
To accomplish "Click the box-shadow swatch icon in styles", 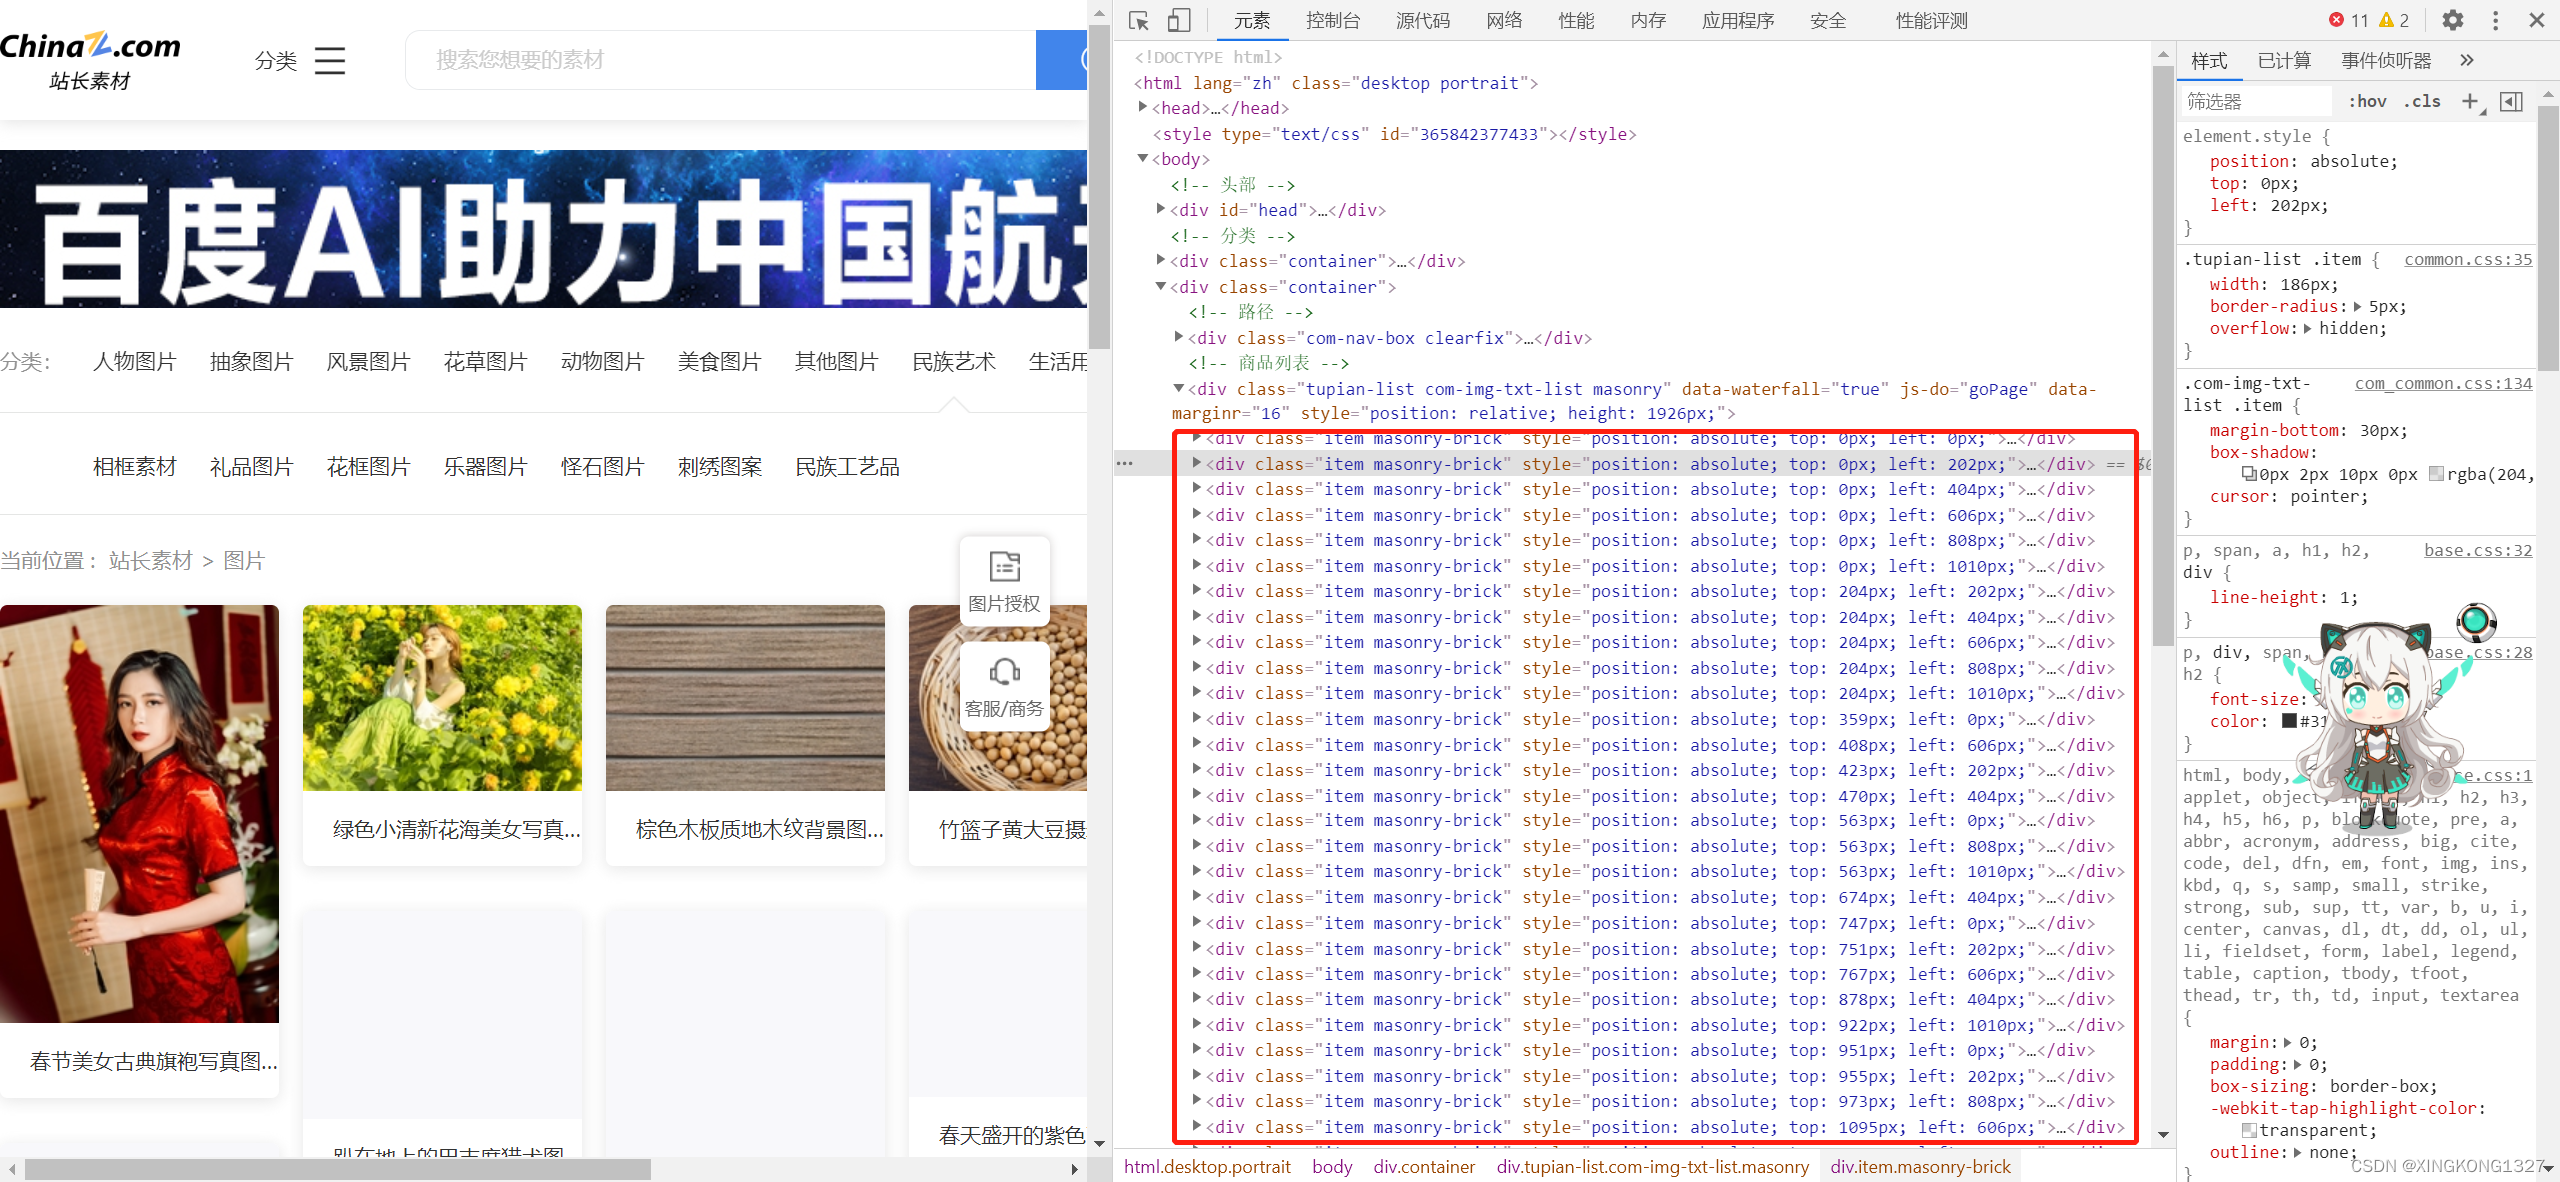I will pos(2249,474).
